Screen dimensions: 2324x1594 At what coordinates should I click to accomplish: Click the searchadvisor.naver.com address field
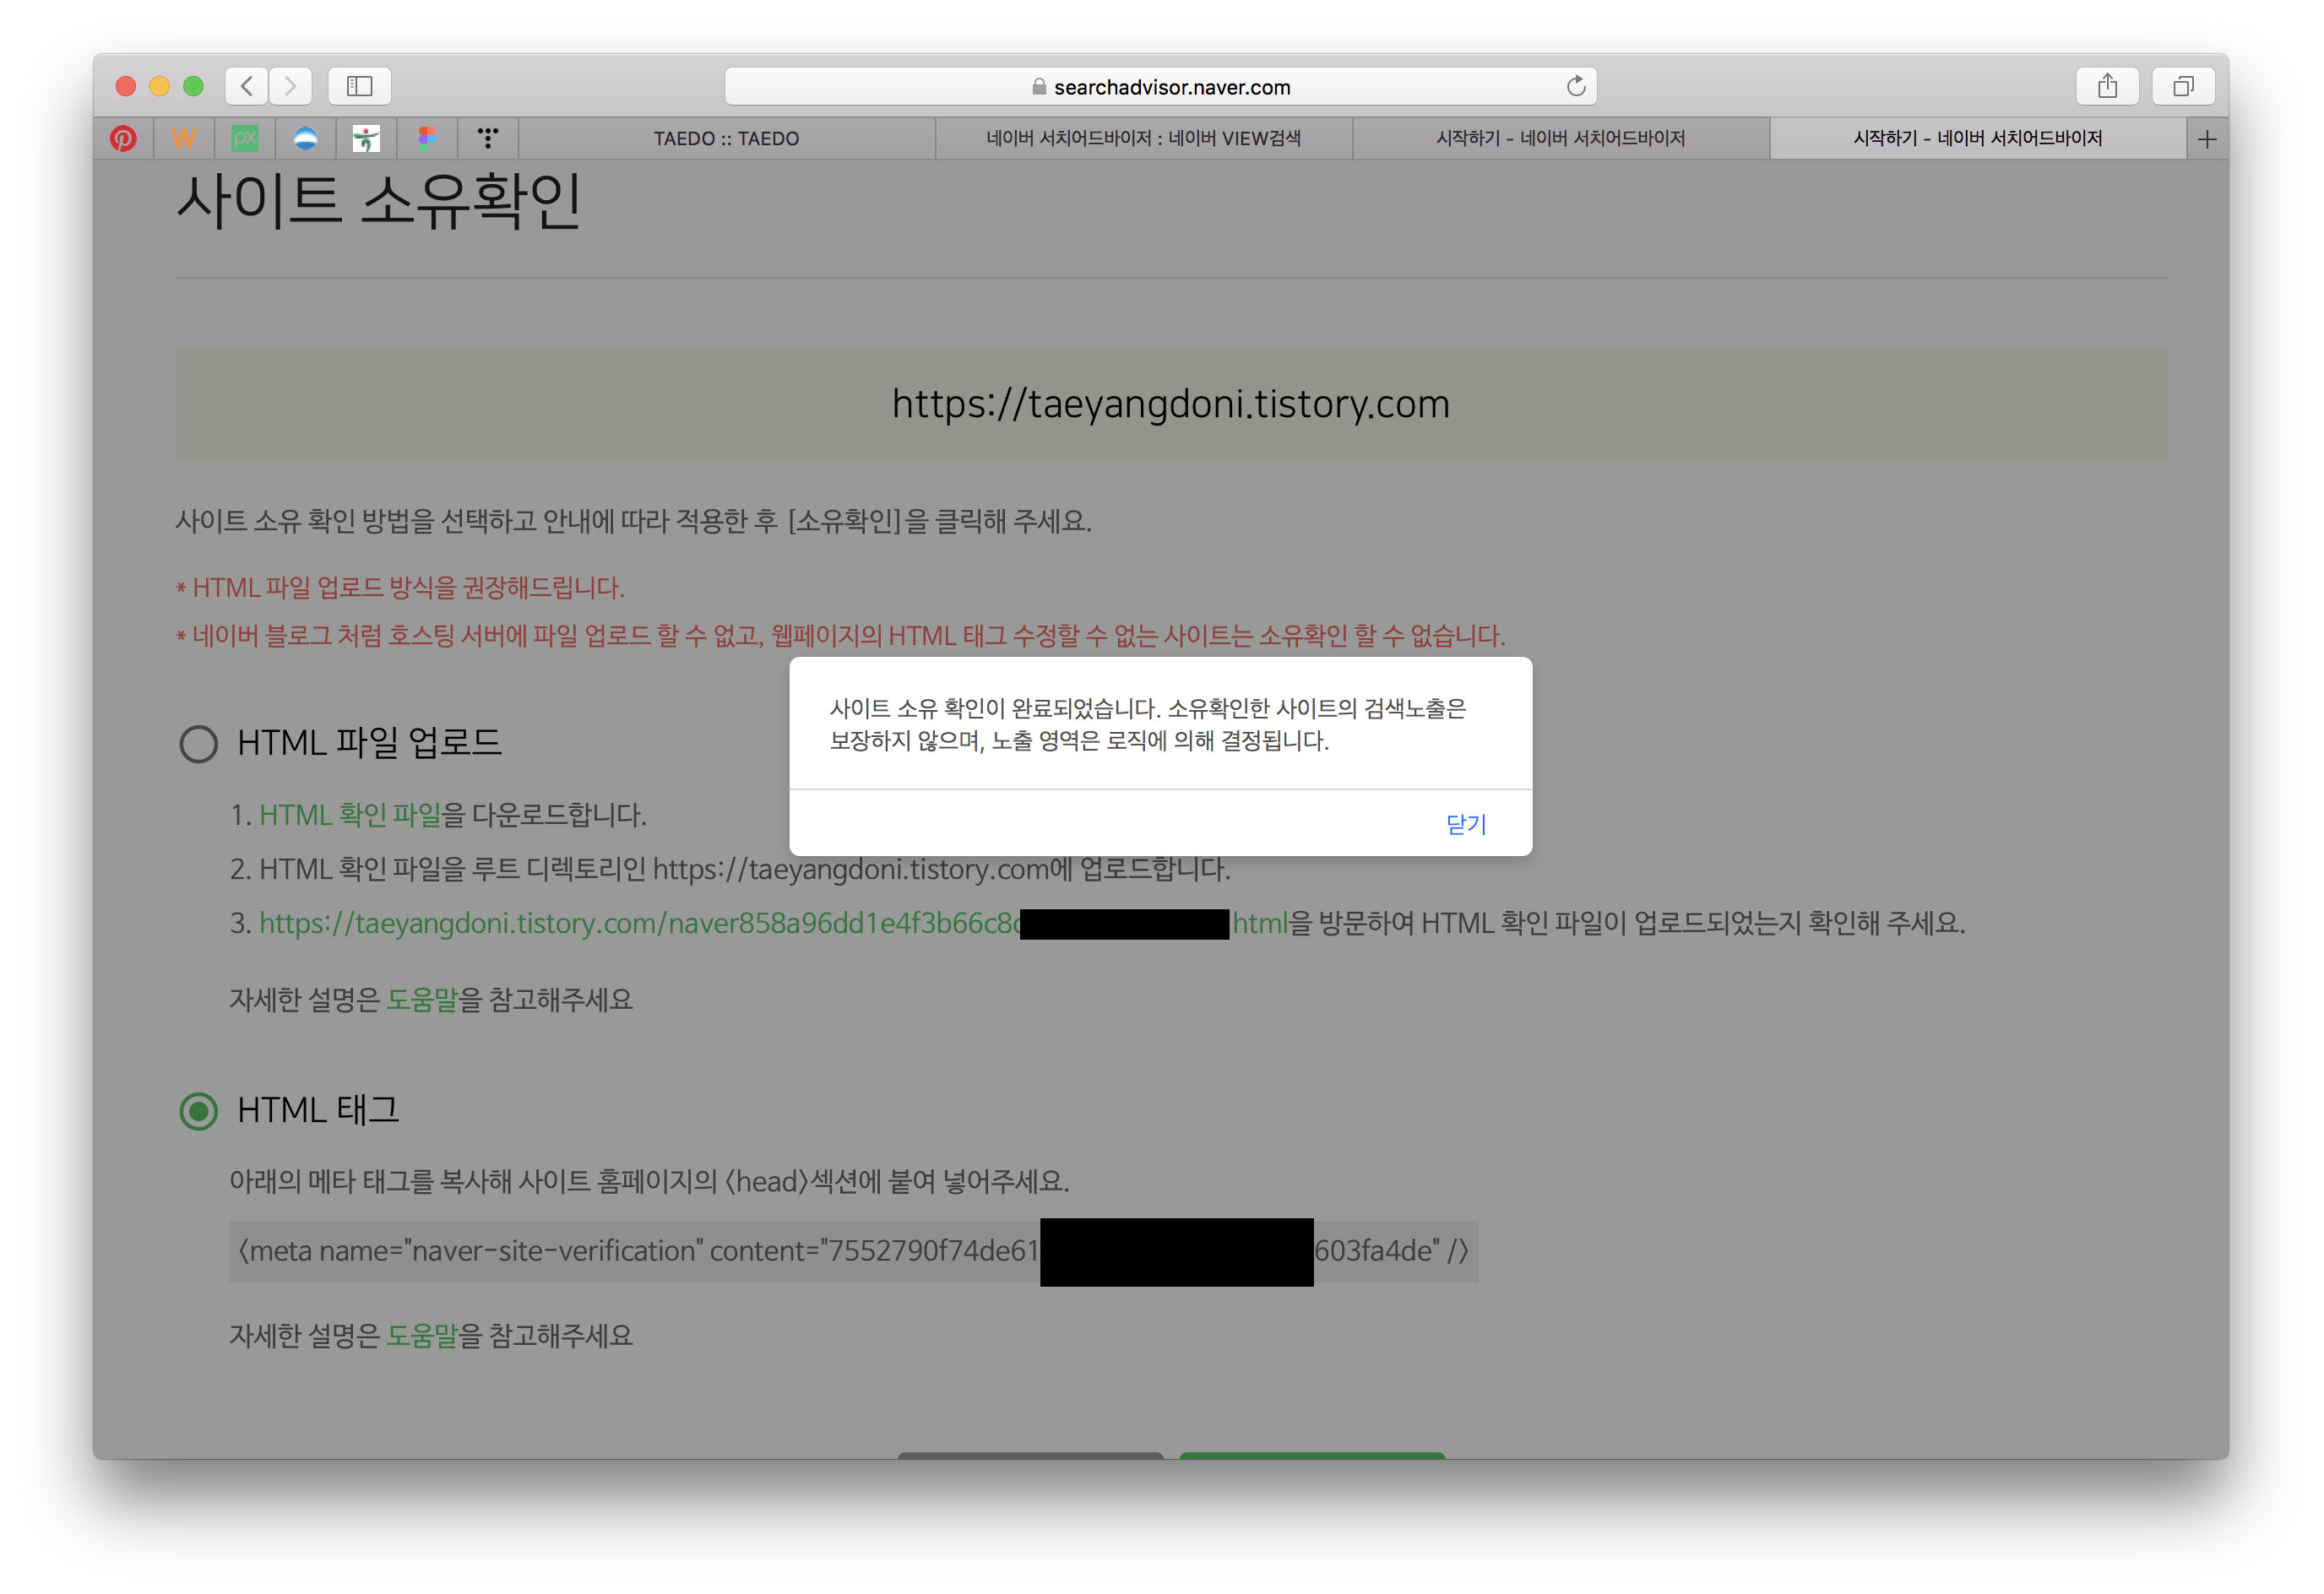point(1160,86)
